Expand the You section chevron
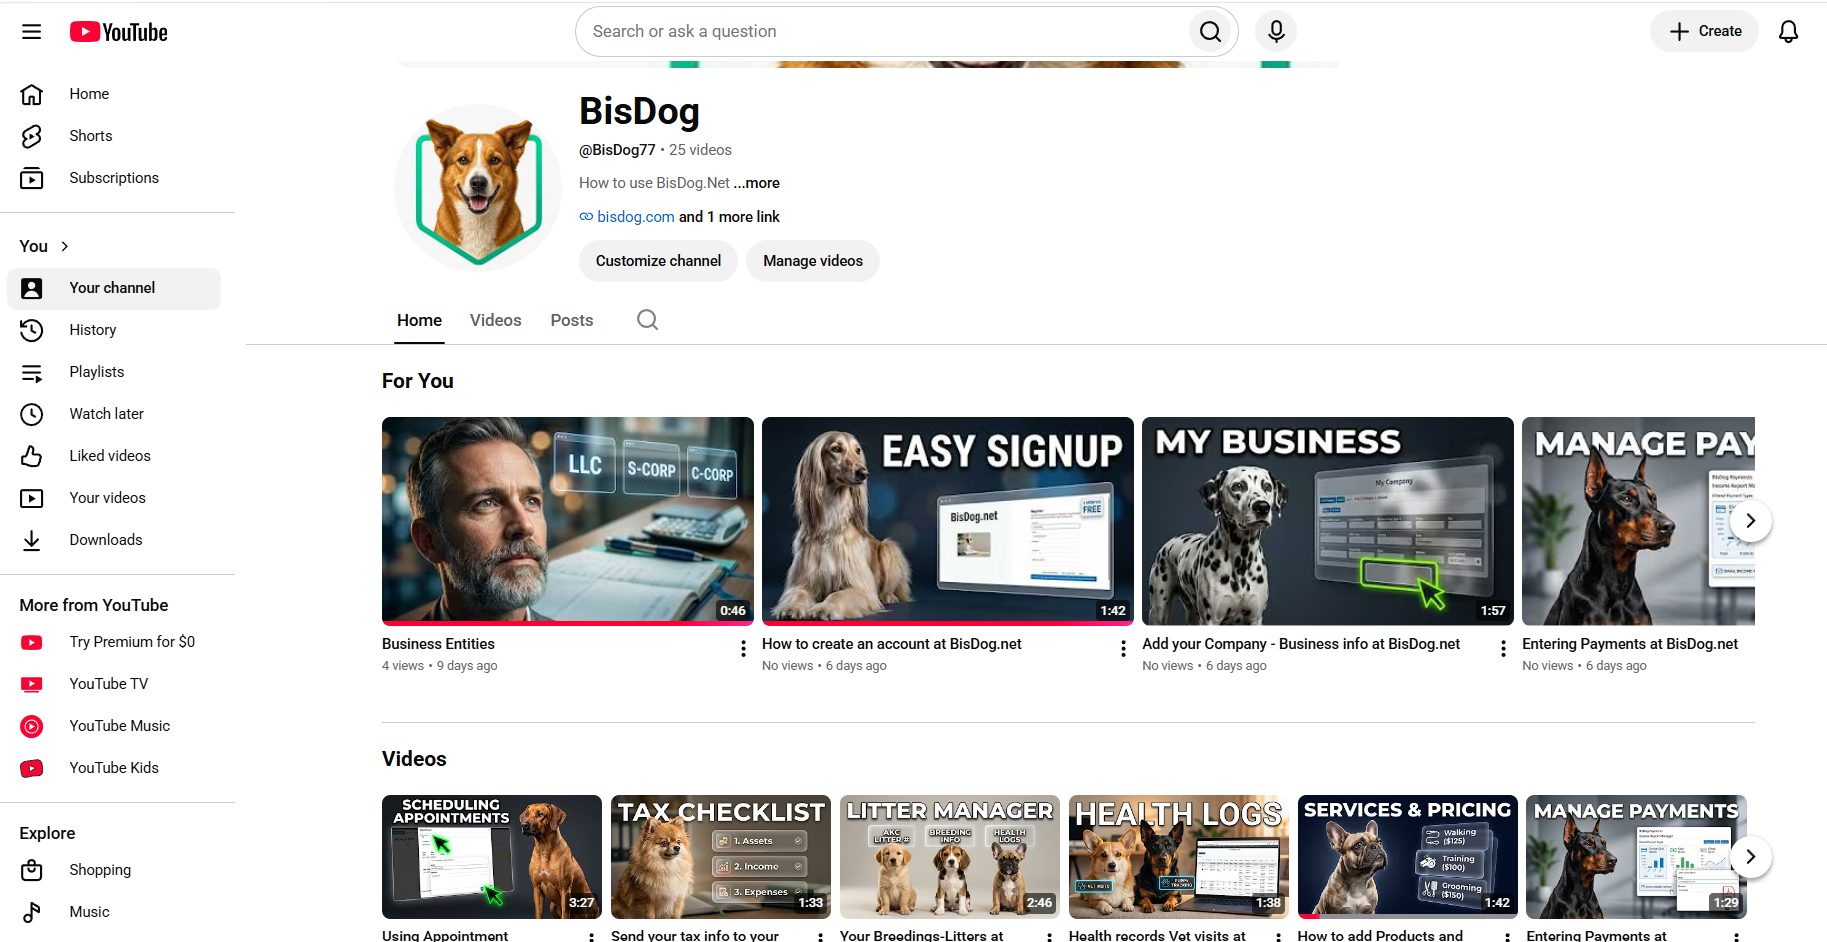Viewport: 1827px width, 942px height. 65,246
